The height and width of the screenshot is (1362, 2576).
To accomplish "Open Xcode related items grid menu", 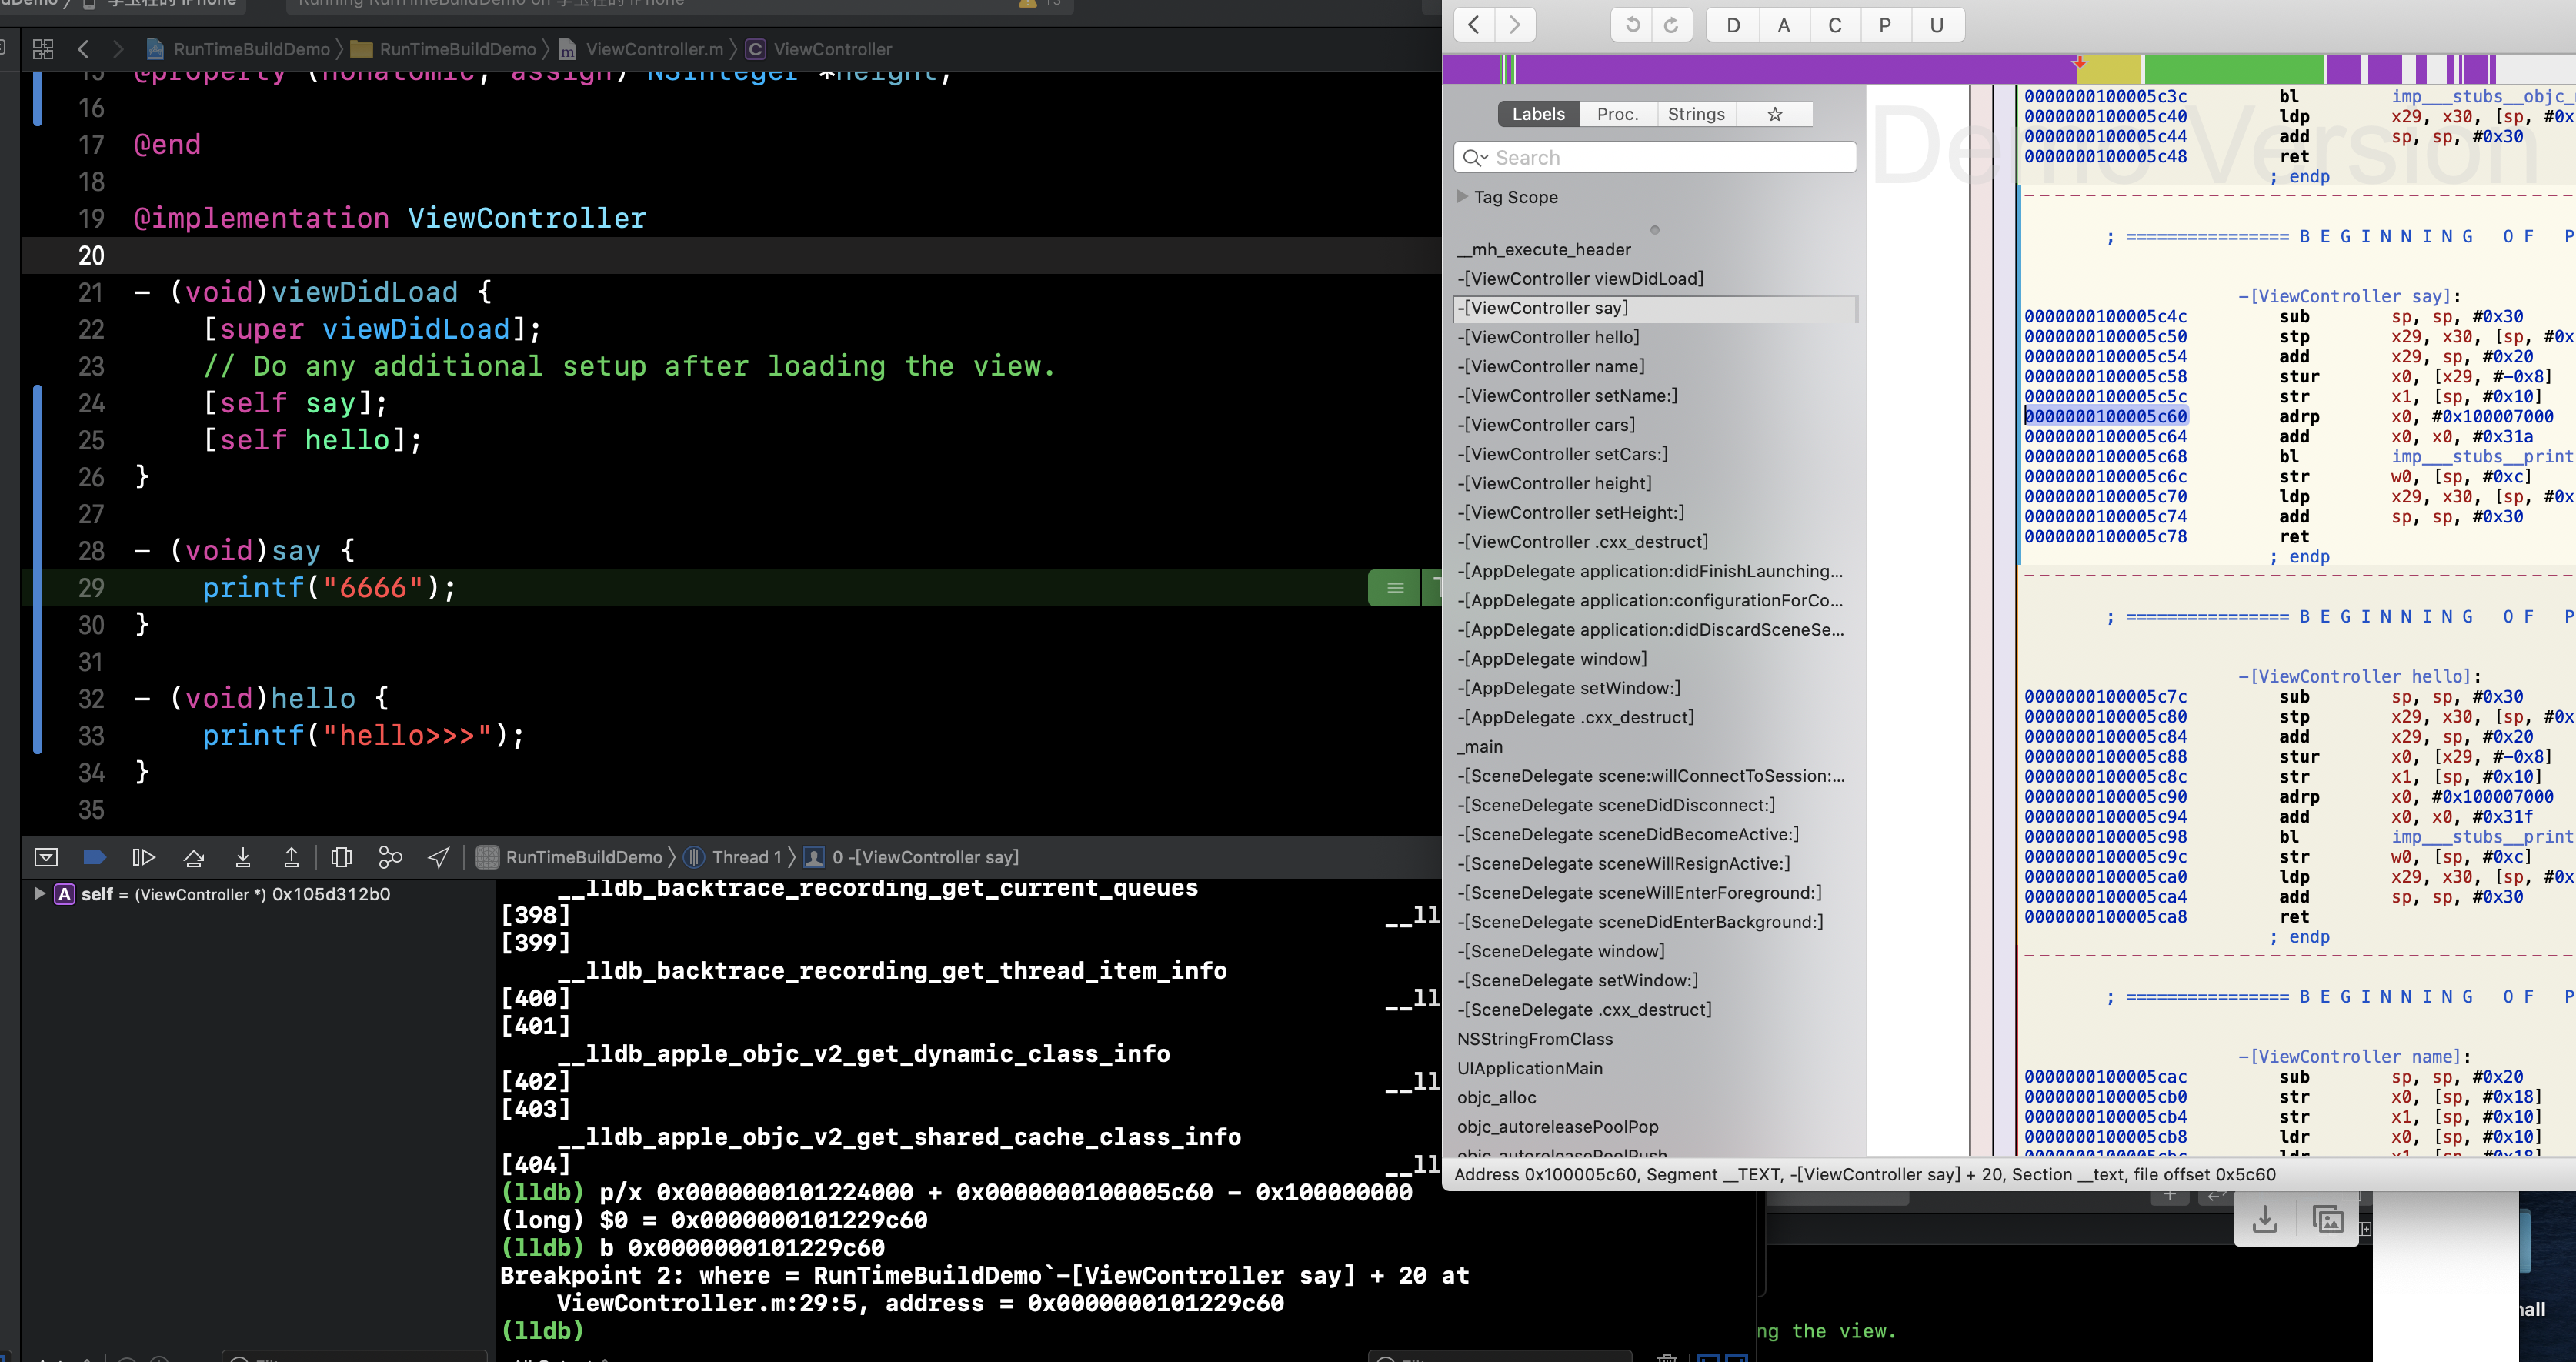I will [x=43, y=49].
